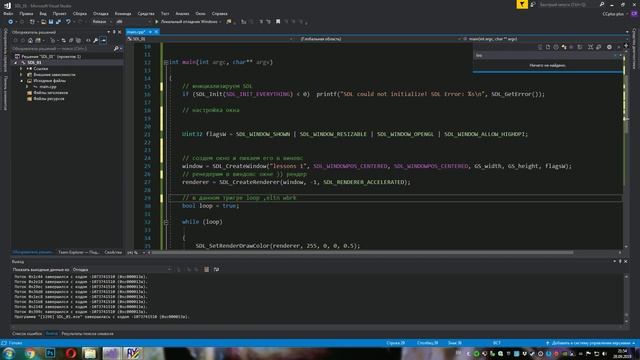
Task: Expand the Внешние зависимости tree node
Action: pyautogui.click(x=21, y=75)
